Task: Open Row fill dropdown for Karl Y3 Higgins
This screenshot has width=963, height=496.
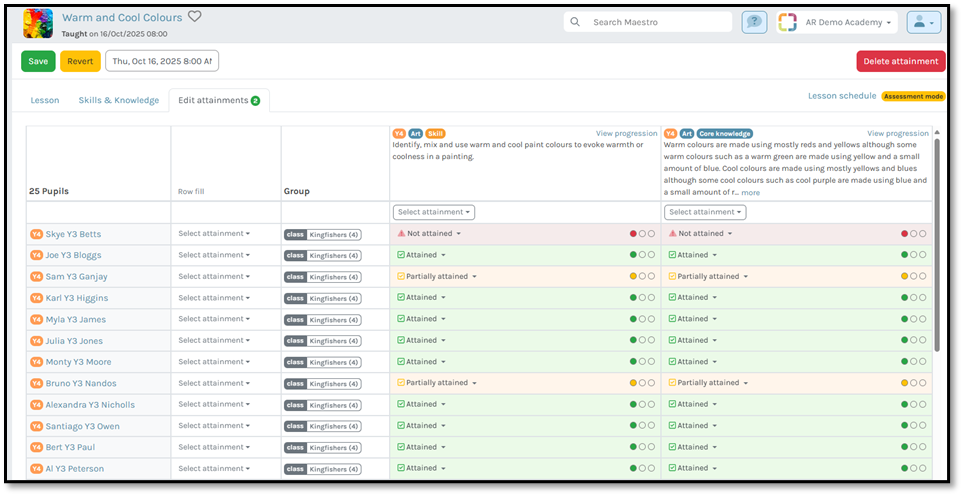Action: tap(214, 298)
